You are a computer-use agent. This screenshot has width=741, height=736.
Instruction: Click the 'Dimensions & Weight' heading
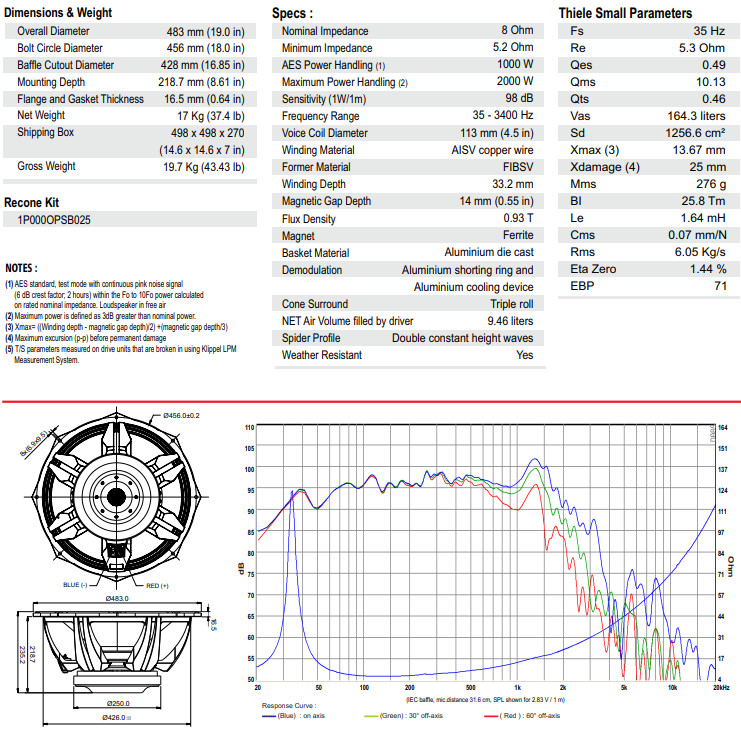pos(58,13)
